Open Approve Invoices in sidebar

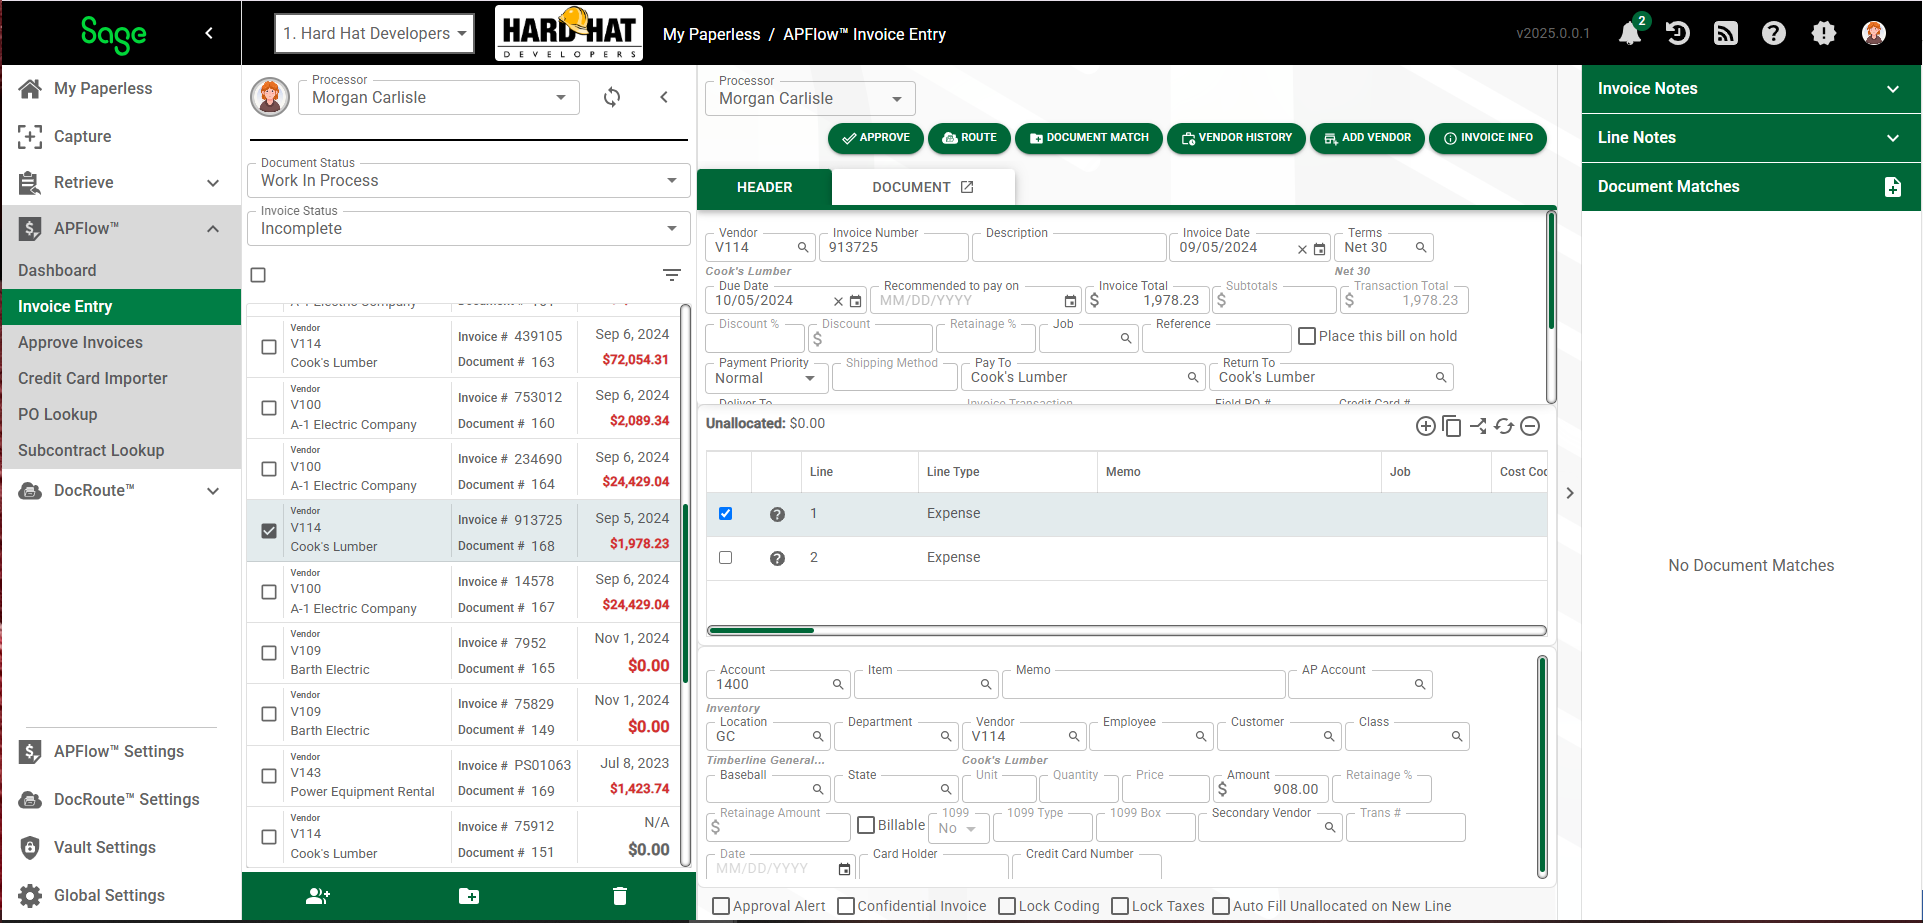point(80,342)
